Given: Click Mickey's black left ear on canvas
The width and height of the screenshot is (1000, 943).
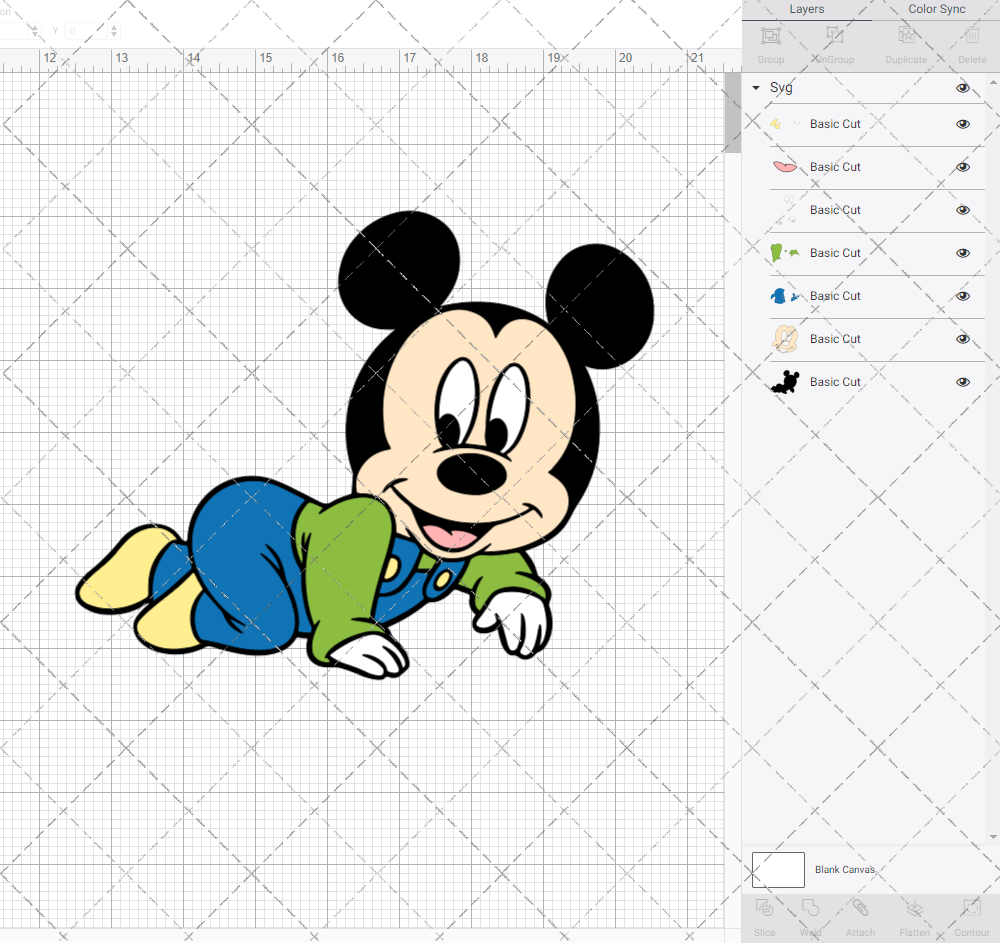Looking at the screenshot, I should (399, 268).
